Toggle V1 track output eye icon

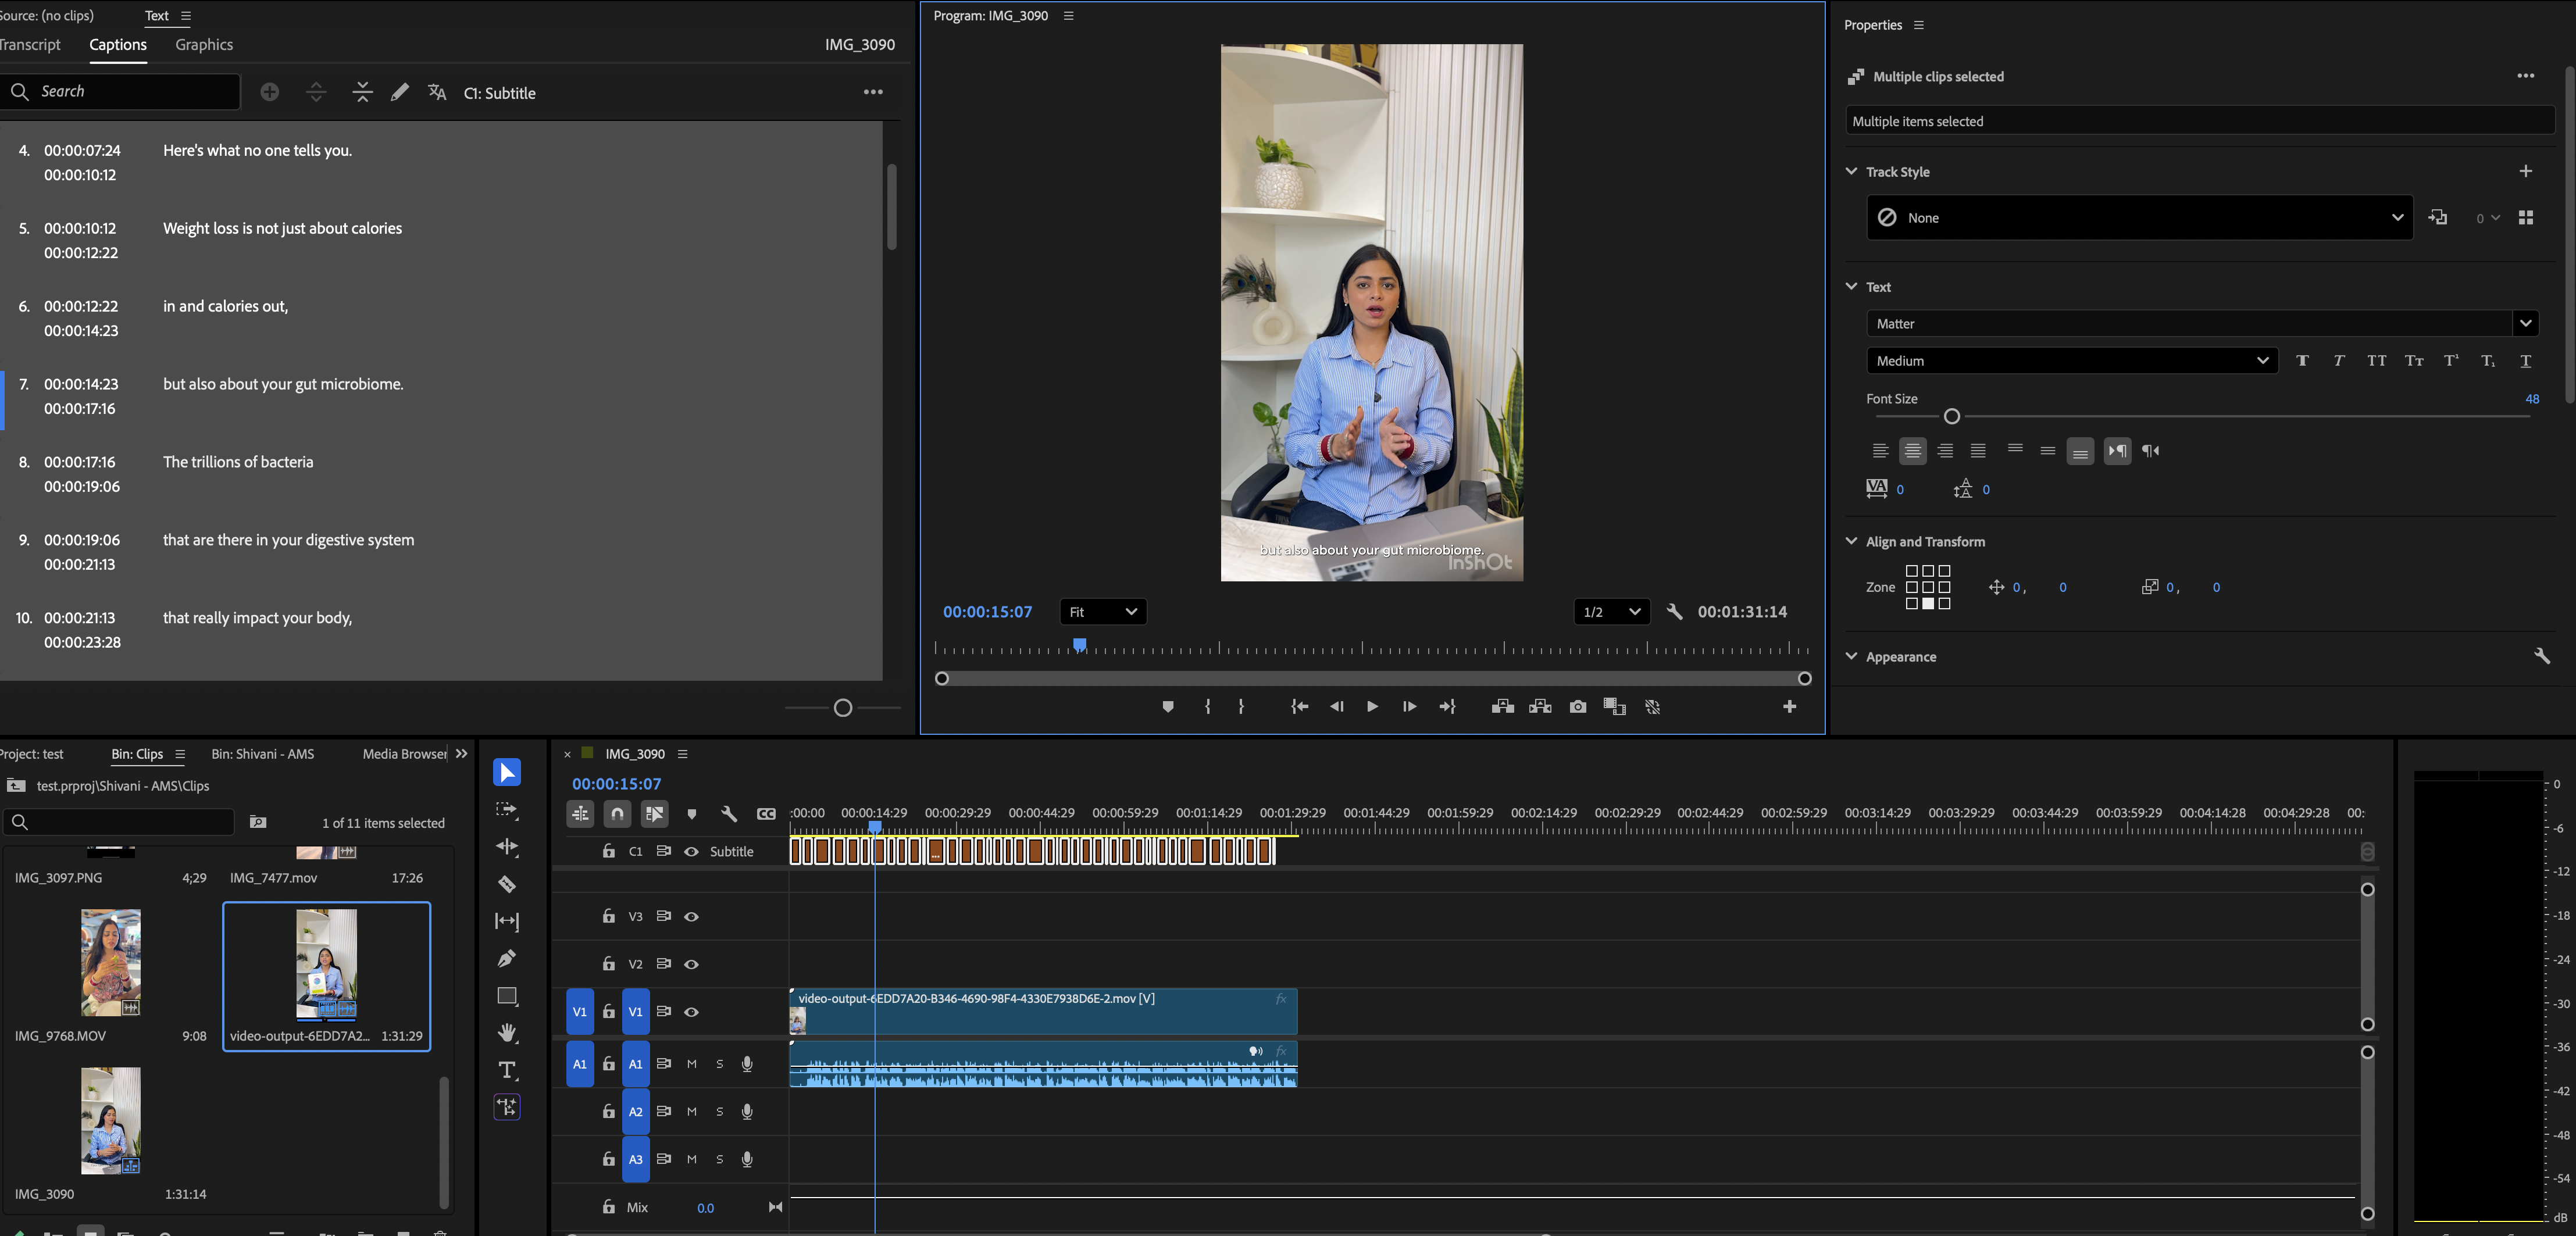tap(691, 1012)
